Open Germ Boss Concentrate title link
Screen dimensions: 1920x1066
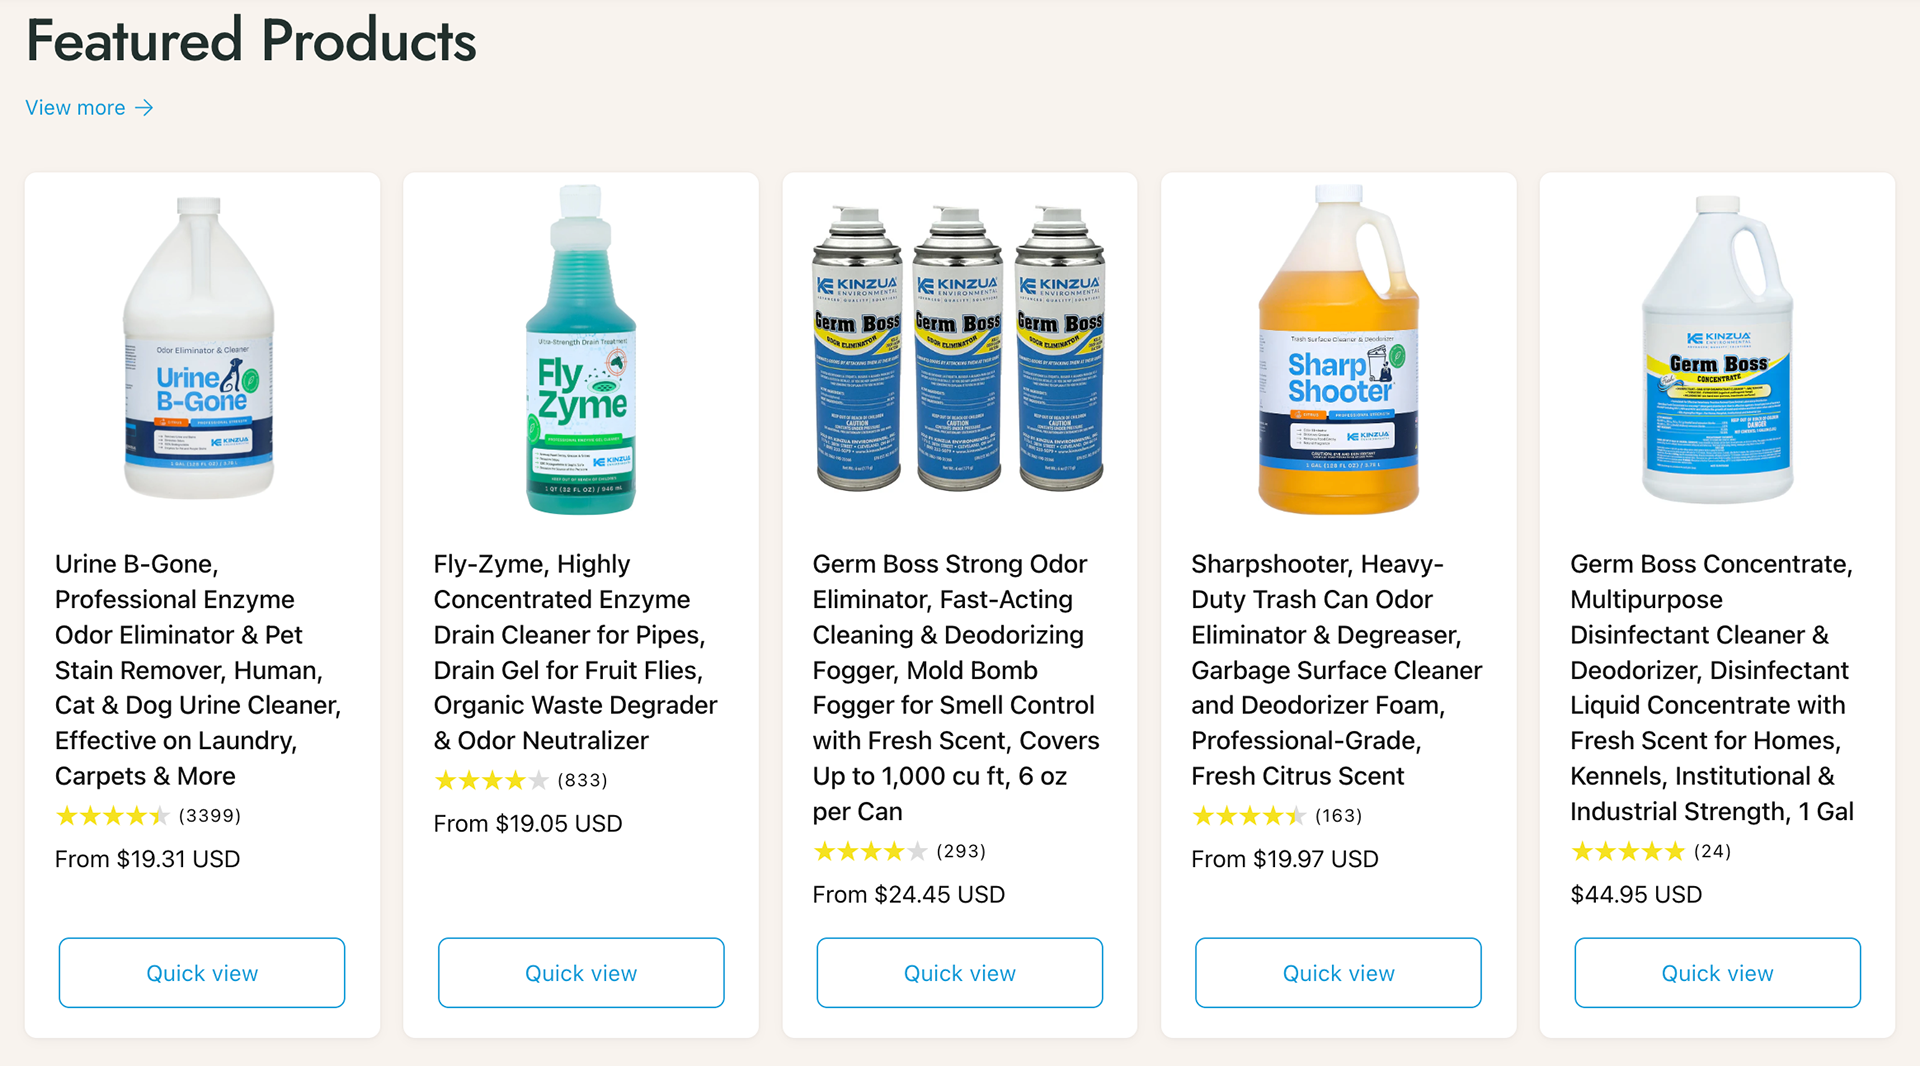pos(1711,687)
